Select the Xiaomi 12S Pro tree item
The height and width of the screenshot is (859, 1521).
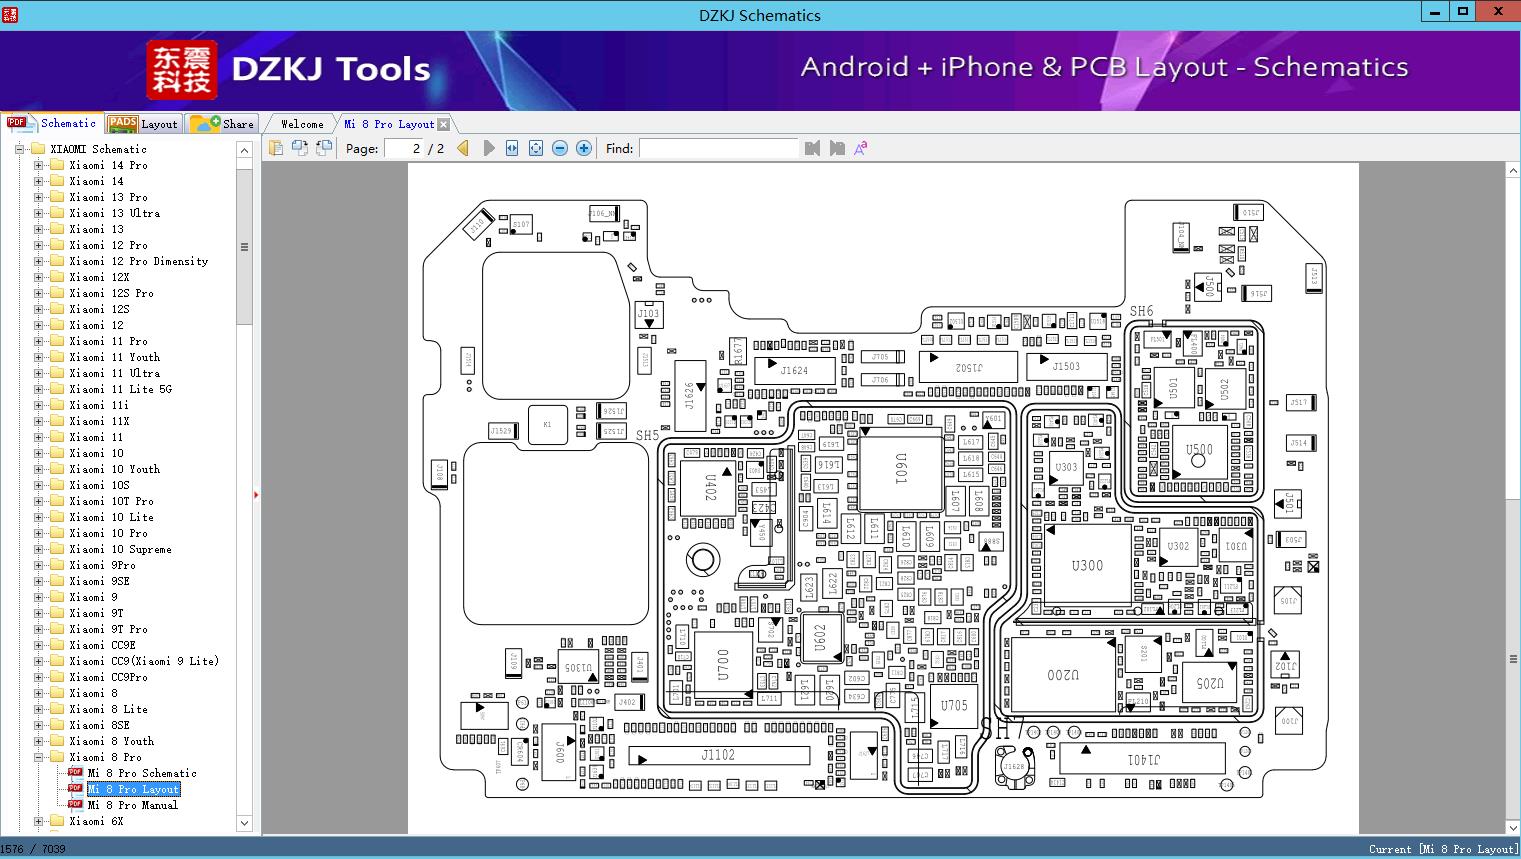(111, 293)
